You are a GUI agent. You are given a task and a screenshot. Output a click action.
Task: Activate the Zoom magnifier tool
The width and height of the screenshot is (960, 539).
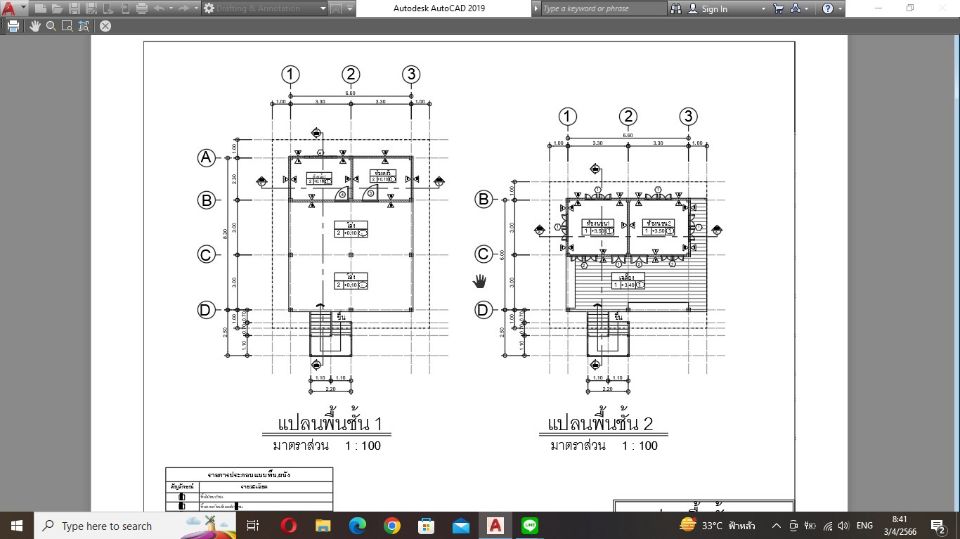pyautogui.click(x=50, y=26)
